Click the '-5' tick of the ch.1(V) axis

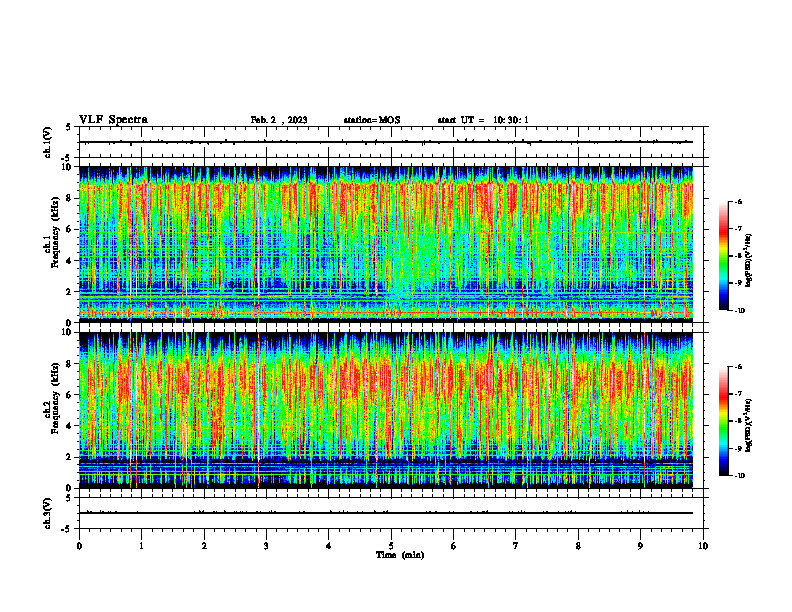click(67, 158)
